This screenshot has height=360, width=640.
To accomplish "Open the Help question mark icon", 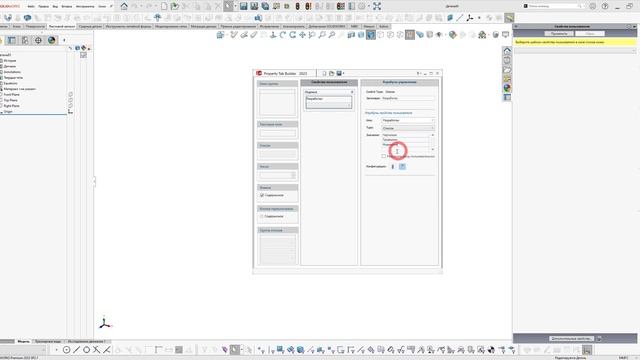I will click(x=605, y=6).
